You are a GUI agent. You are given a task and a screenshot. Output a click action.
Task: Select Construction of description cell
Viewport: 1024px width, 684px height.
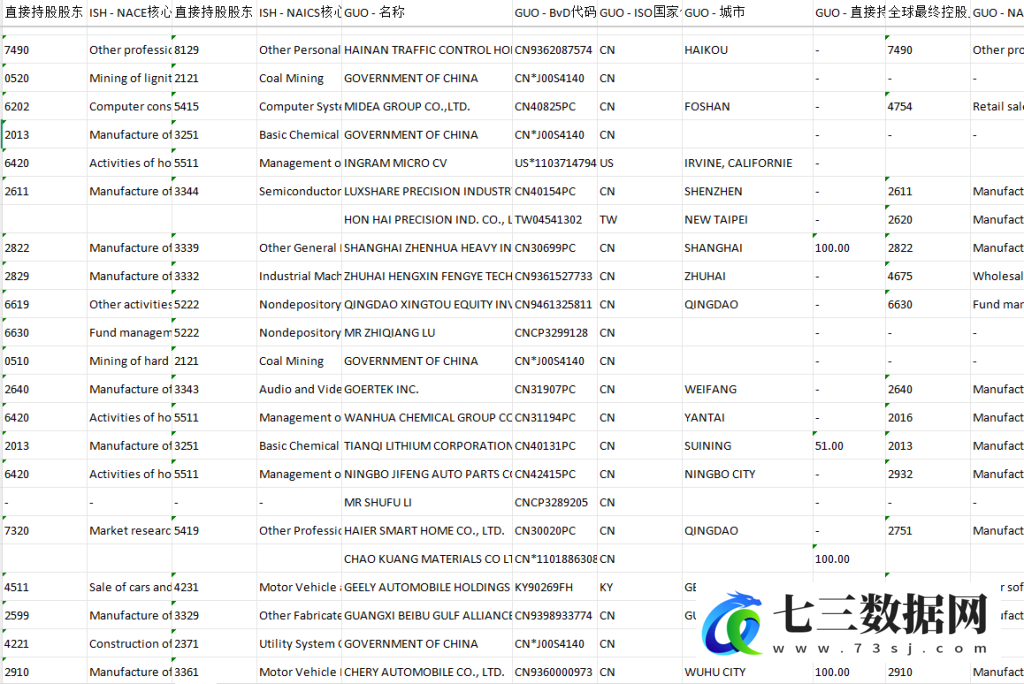pyautogui.click(x=130, y=644)
